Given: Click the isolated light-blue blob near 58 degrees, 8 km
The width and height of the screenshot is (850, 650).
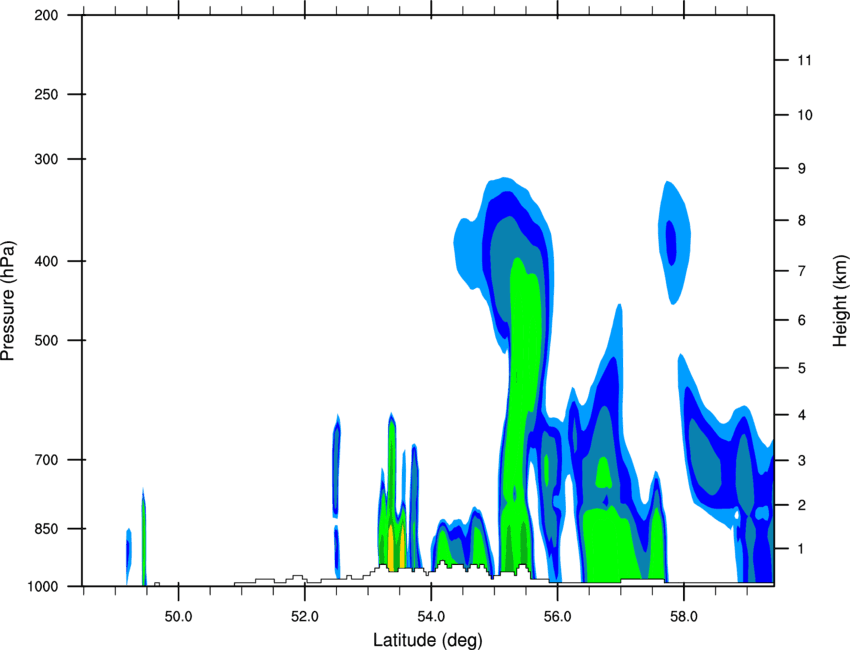Looking at the screenshot, I should pos(674,243).
